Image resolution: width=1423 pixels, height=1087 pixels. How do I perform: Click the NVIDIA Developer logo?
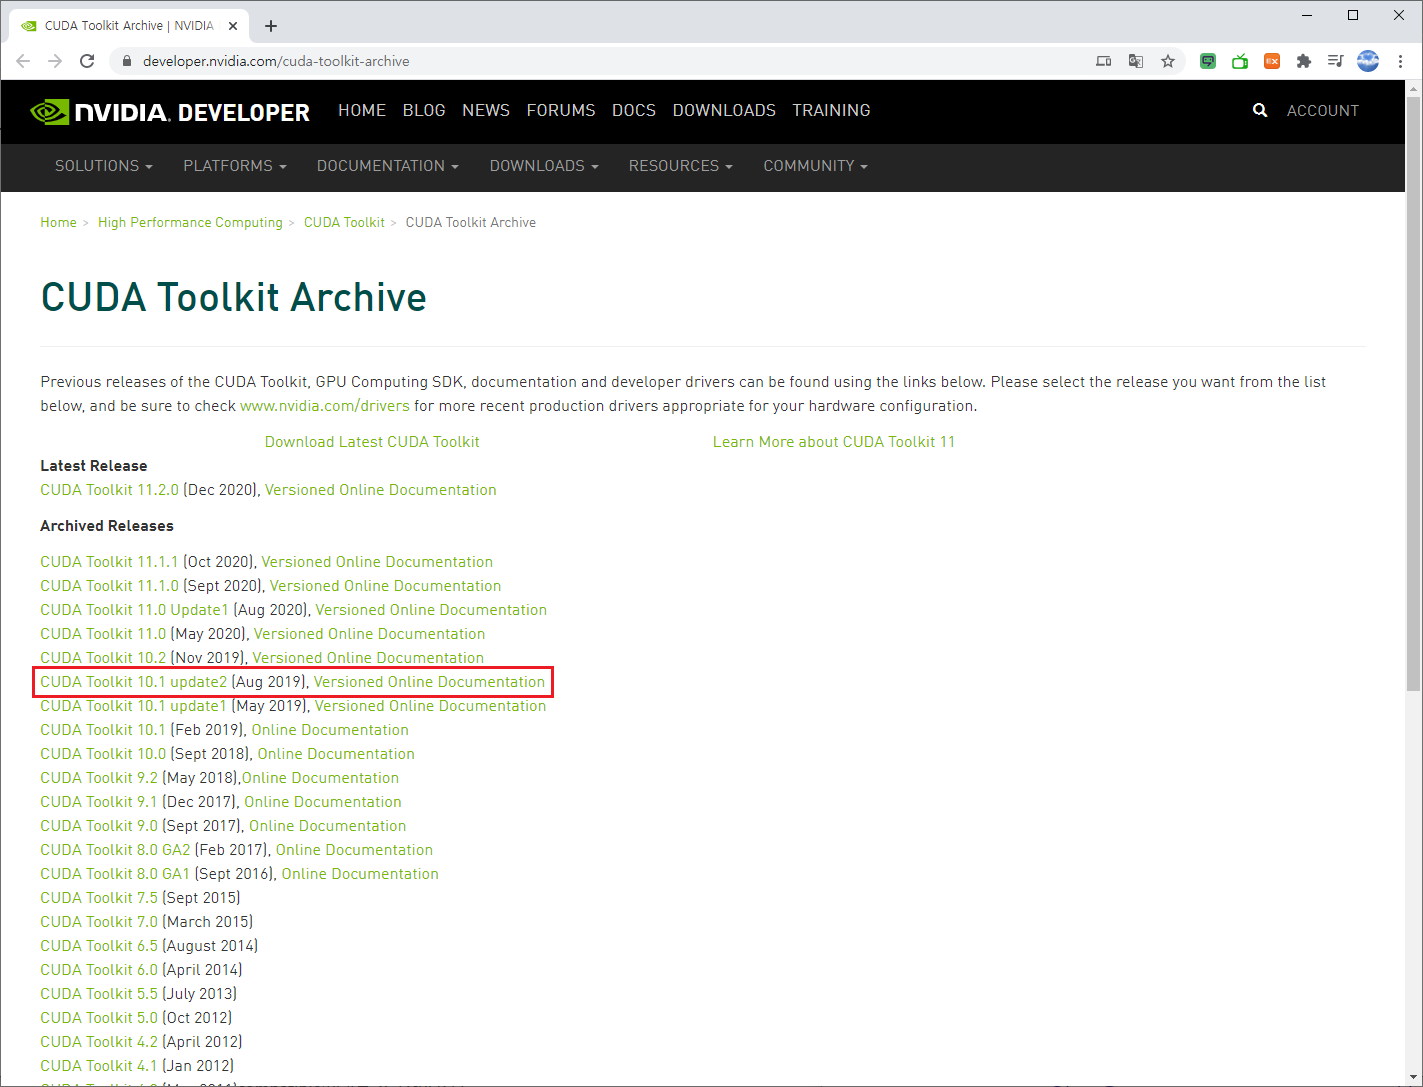pyautogui.click(x=170, y=111)
